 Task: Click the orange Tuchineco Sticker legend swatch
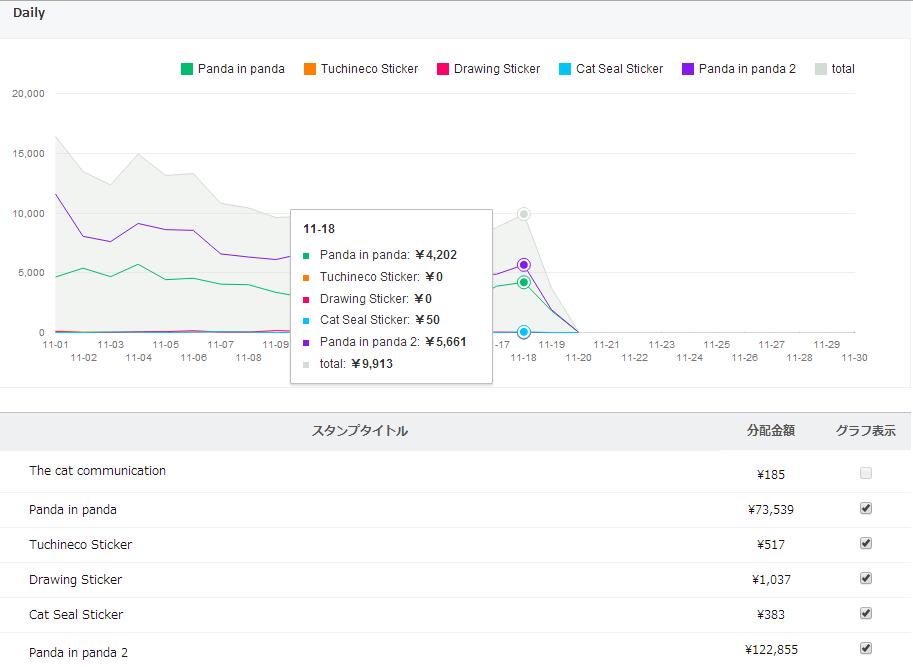click(310, 69)
